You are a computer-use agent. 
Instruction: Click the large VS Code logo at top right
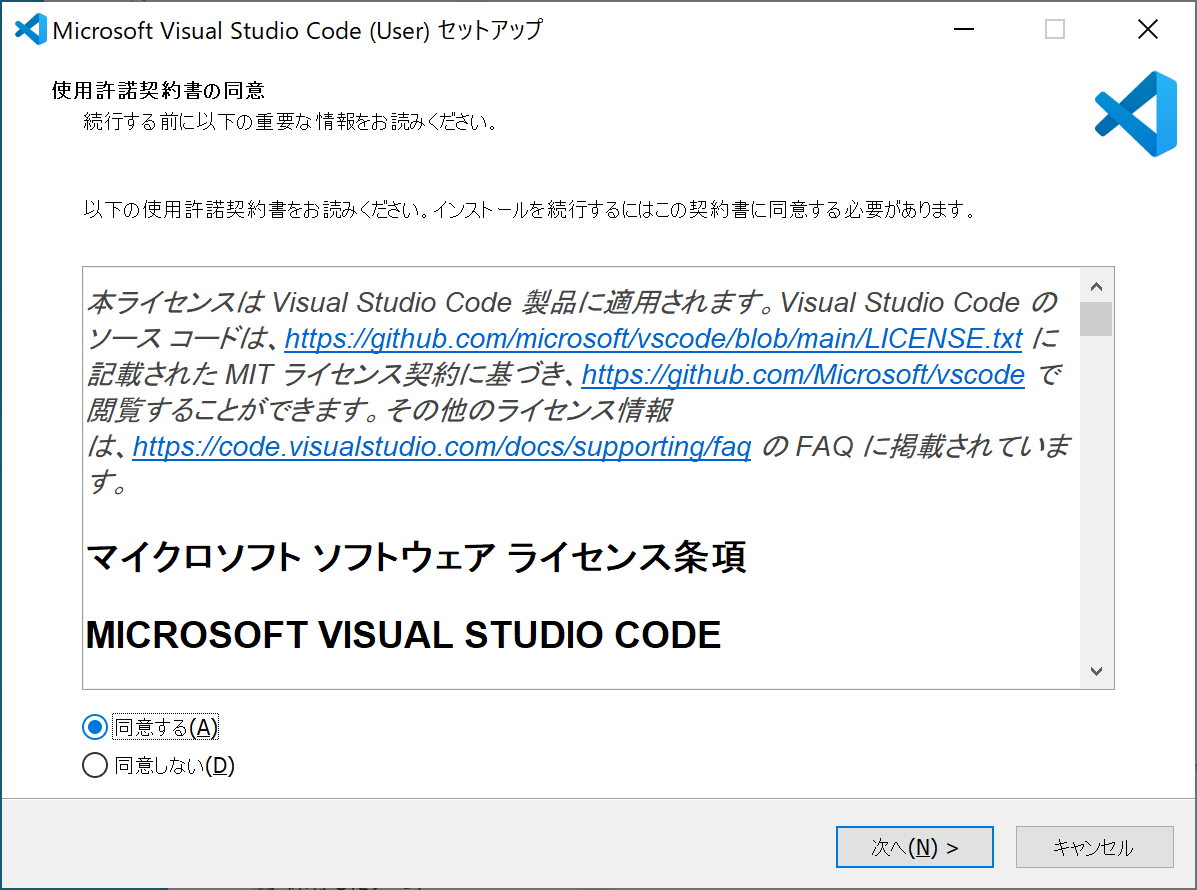[x=1136, y=114]
